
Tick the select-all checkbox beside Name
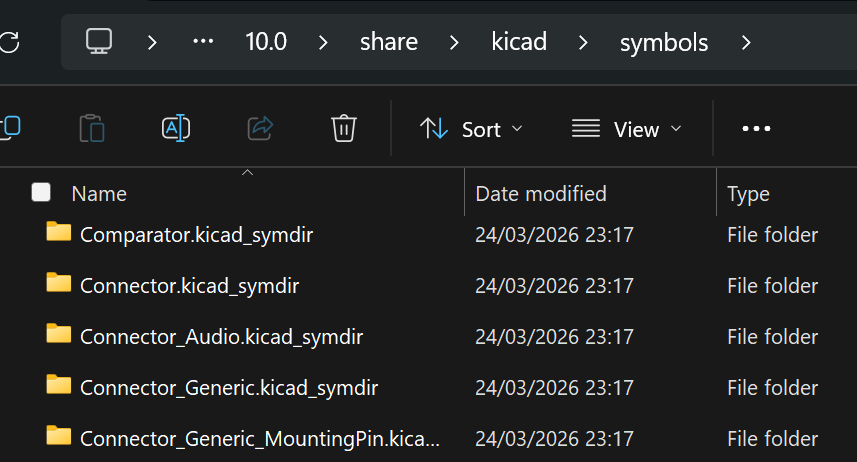point(41,192)
